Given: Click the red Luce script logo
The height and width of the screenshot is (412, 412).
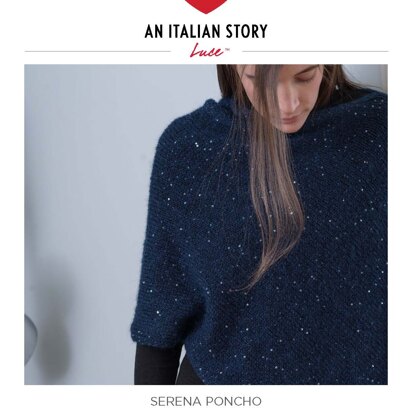Looking at the screenshot, I should click(x=206, y=52).
